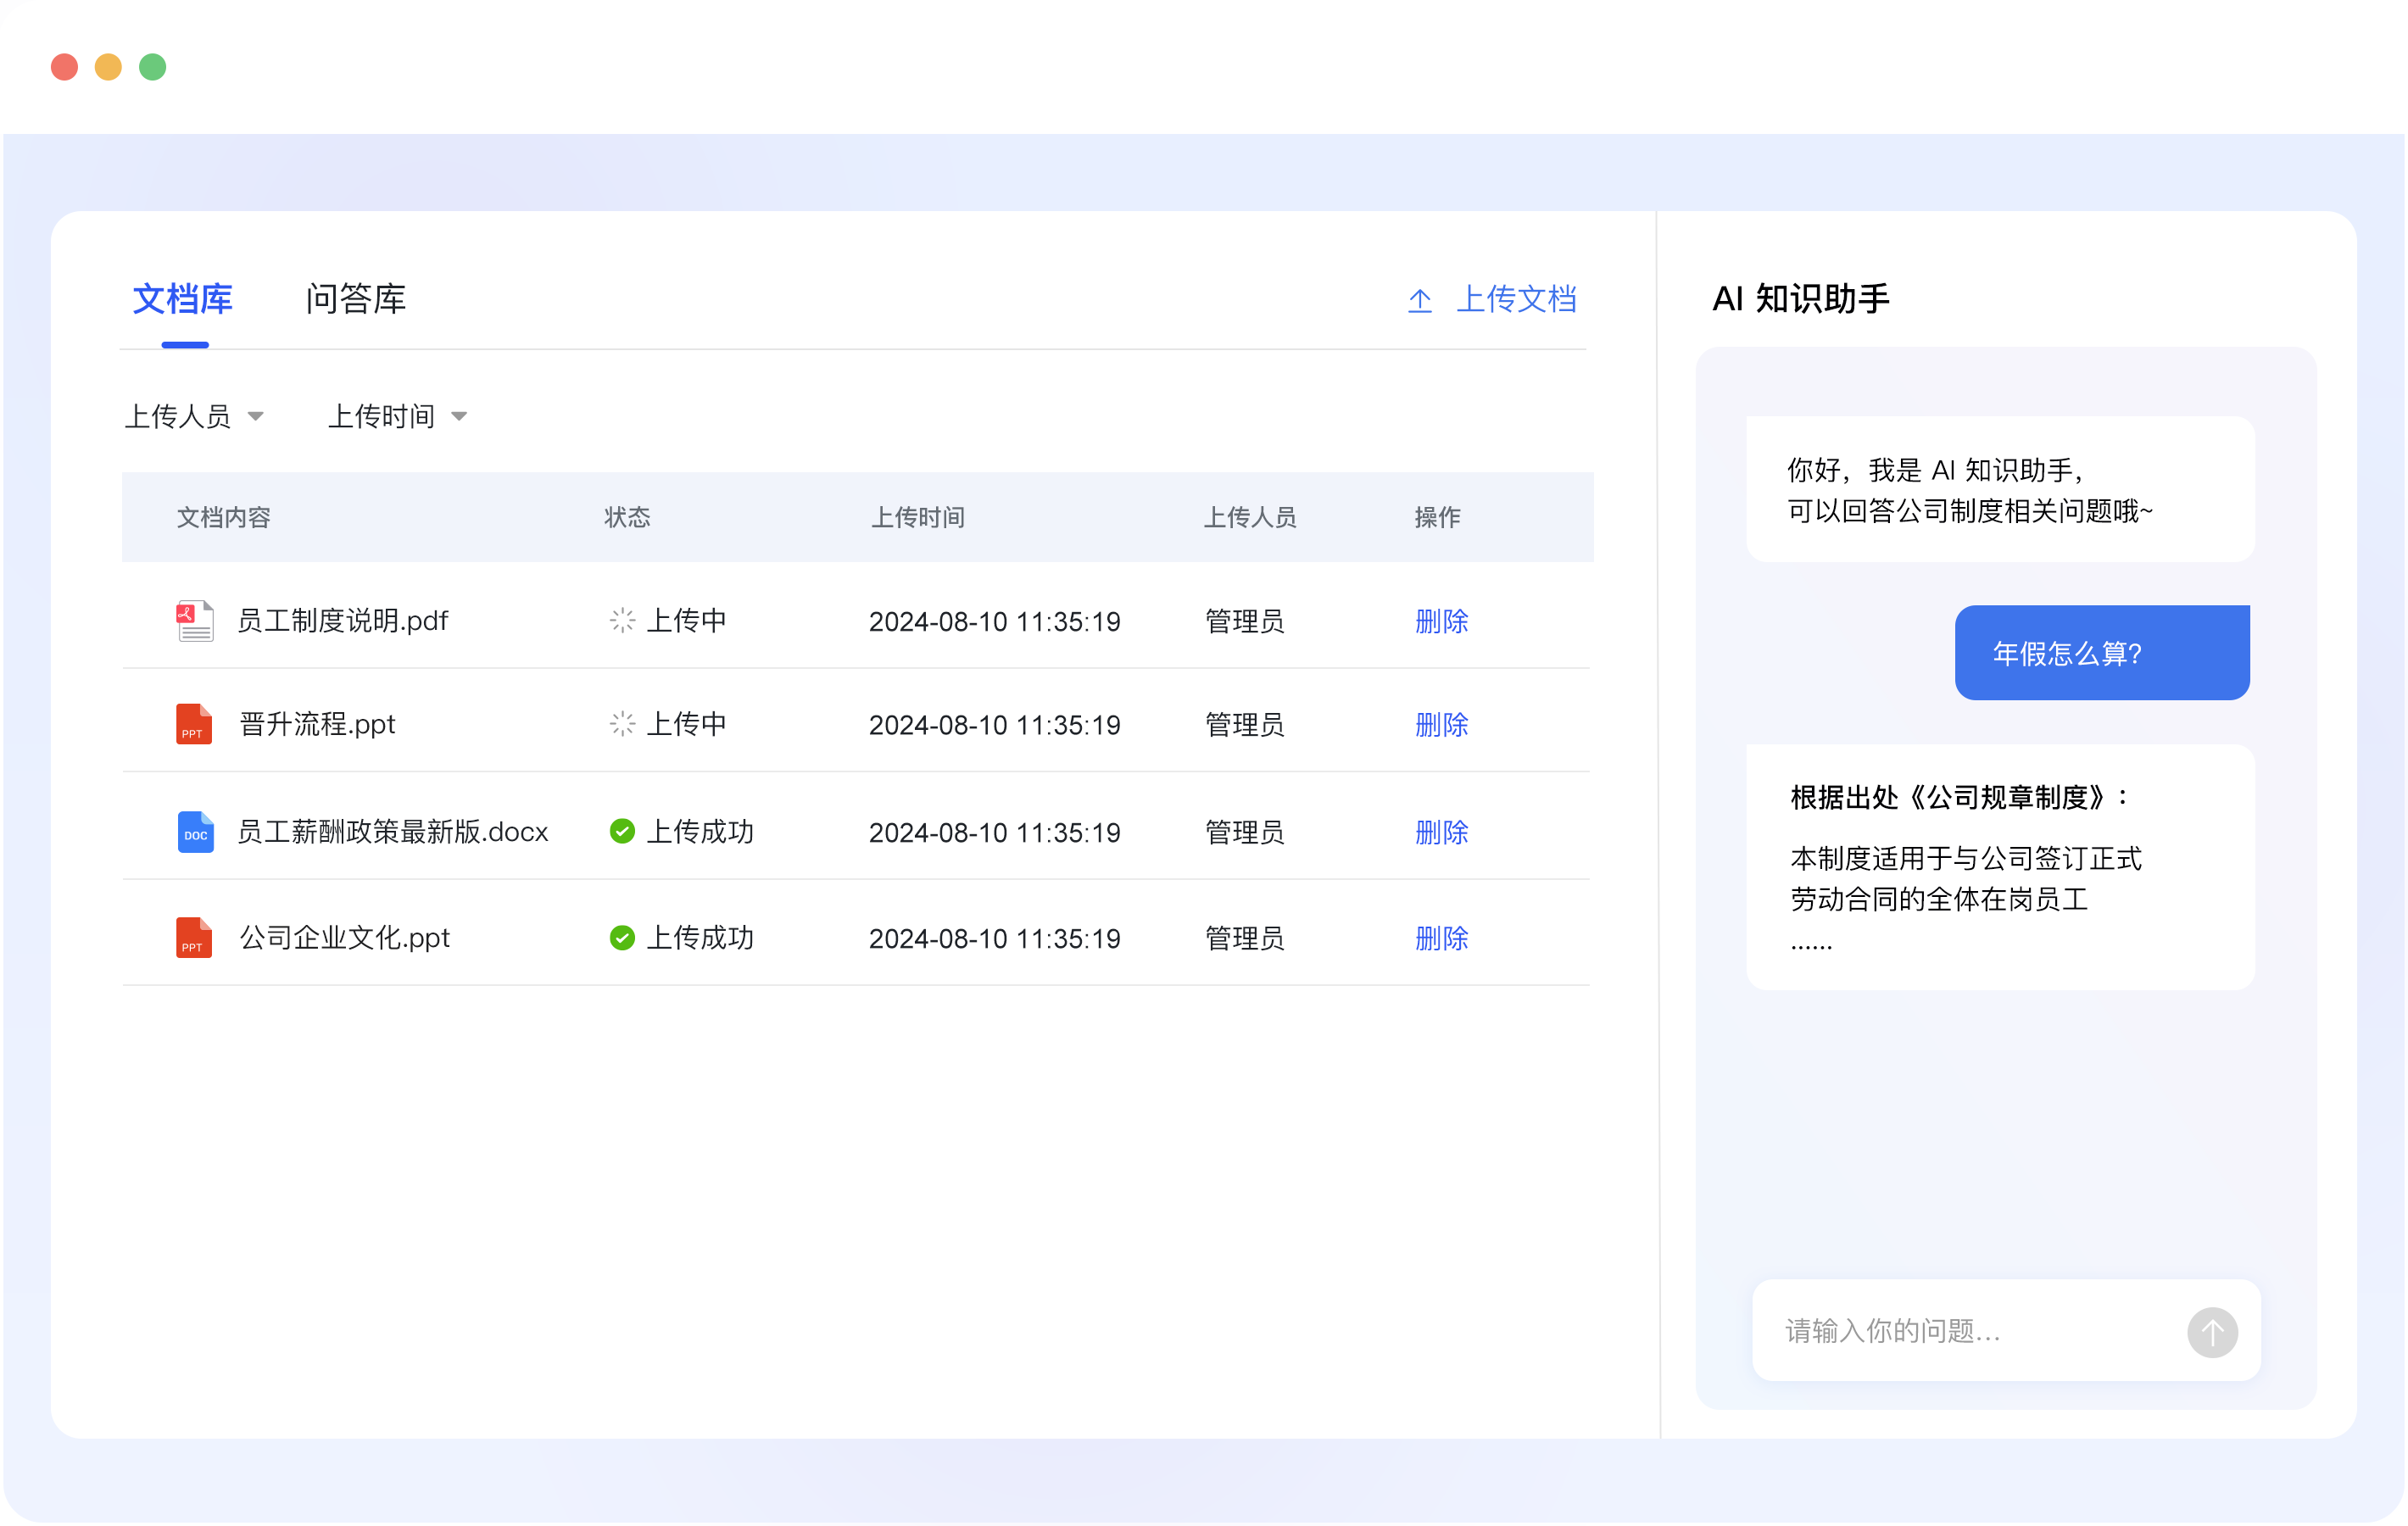Click the uploading status of 晋升流程.ppt
Screen dimensions: 2408x1526
tap(688, 724)
